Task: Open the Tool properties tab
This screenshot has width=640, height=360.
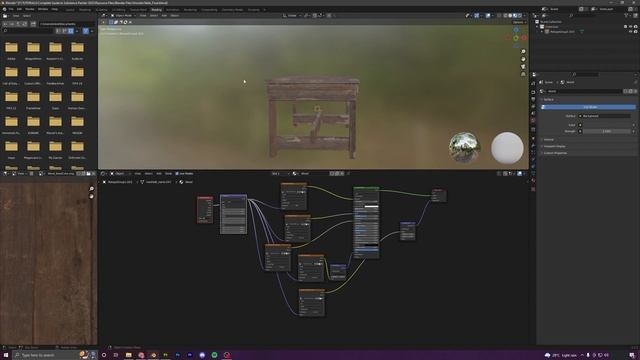Action: coord(533,83)
